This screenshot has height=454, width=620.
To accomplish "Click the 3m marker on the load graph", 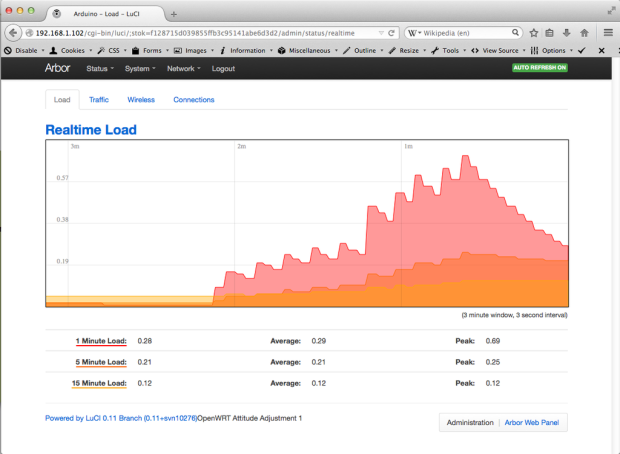I will [75, 146].
